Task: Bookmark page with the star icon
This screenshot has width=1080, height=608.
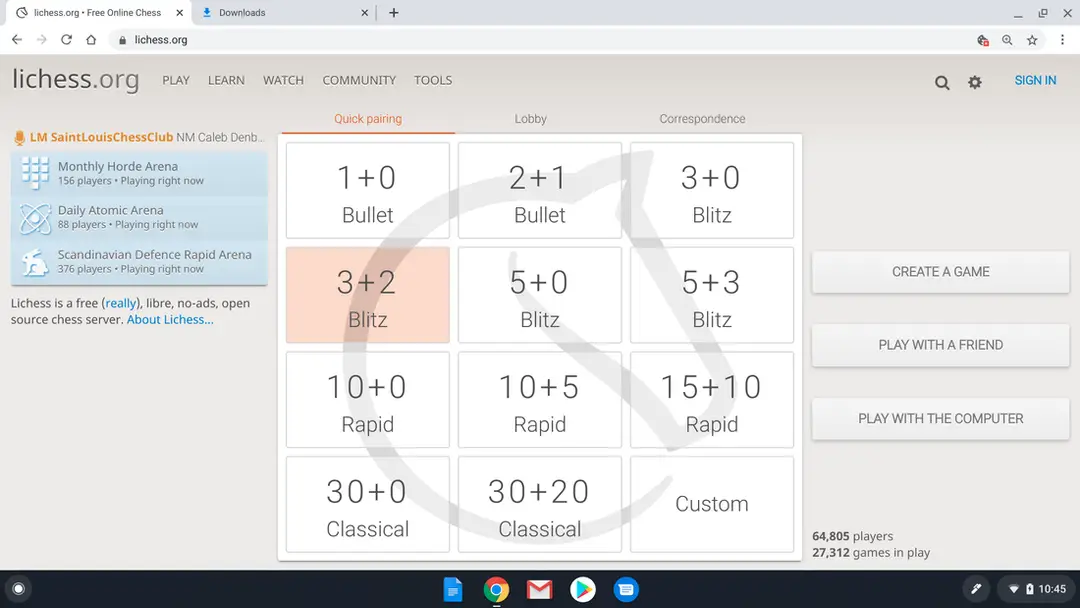Action: pyautogui.click(x=1032, y=40)
